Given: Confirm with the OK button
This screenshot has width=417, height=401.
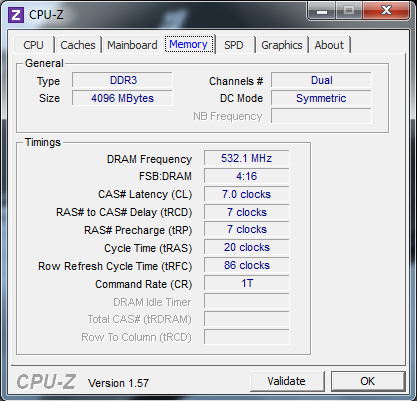Looking at the screenshot, I should [x=367, y=381].
